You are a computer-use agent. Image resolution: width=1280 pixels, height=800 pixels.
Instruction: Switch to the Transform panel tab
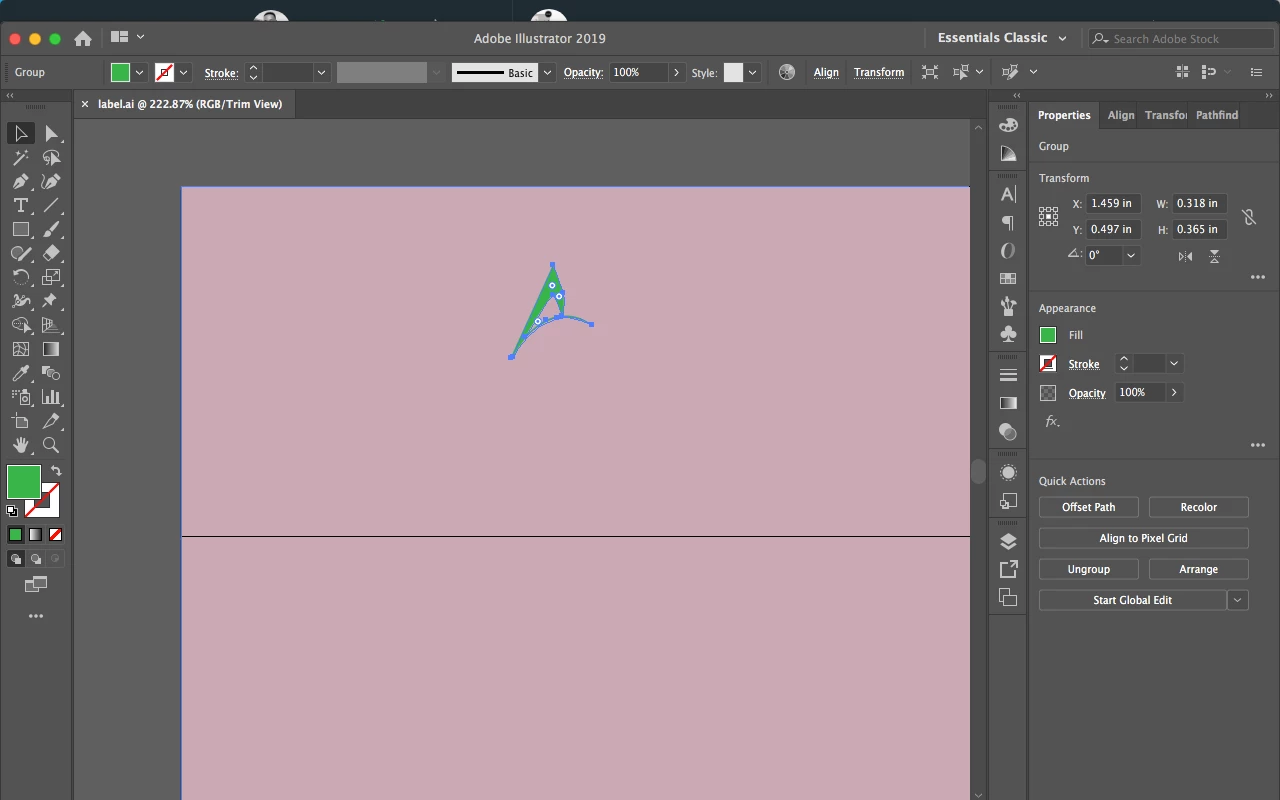1166,115
